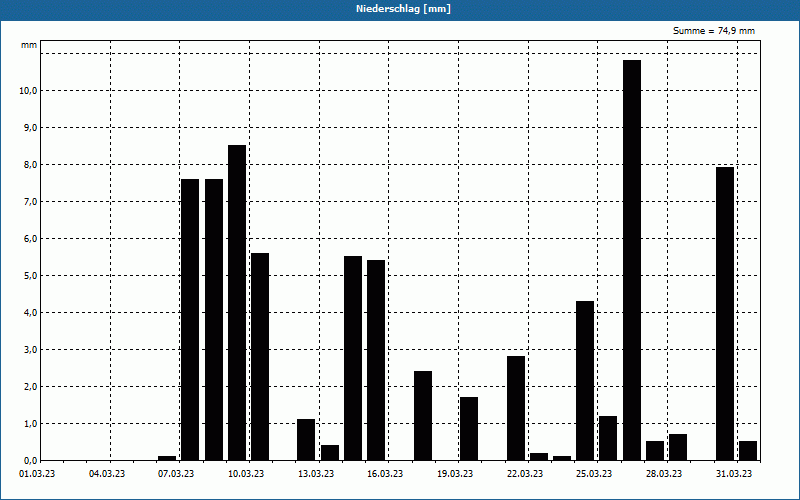Click the tiny bar just left of 07.03.23
The height and width of the screenshot is (500, 800).
(x=167, y=458)
